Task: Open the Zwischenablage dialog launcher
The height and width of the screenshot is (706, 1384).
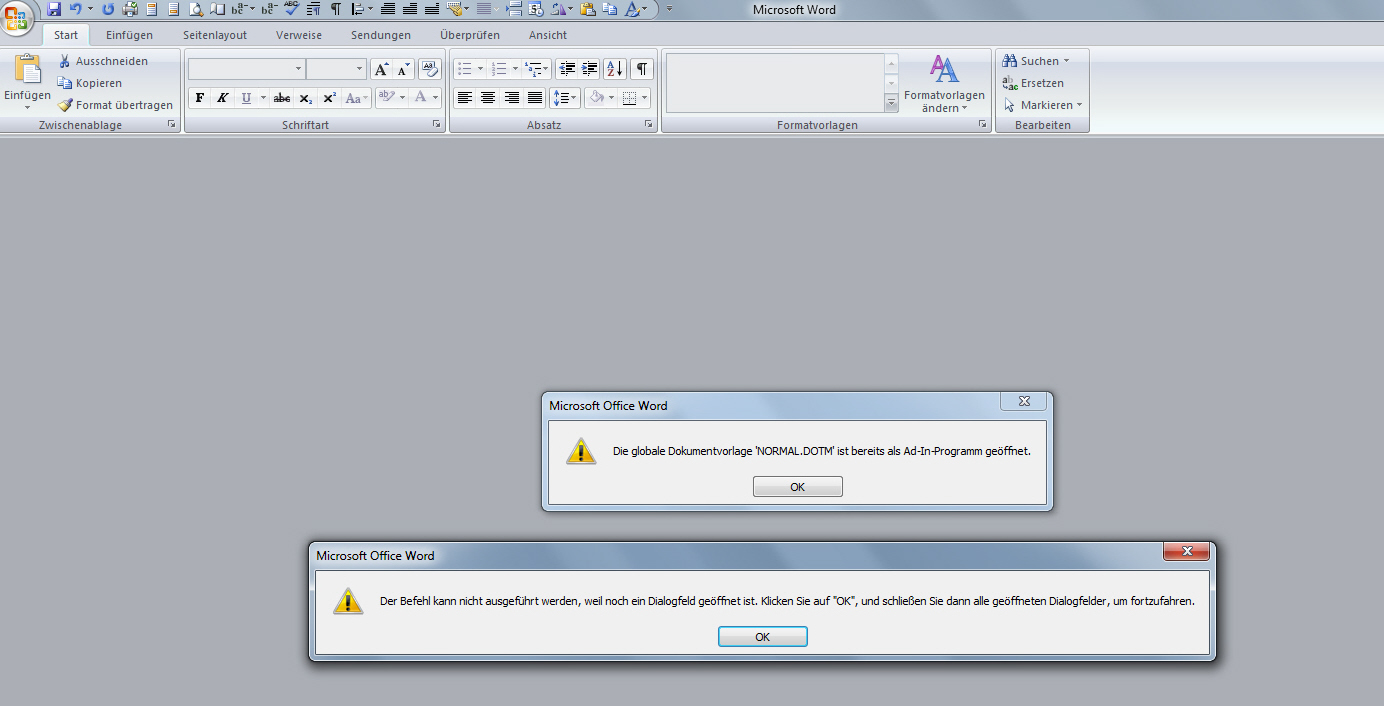Action: [x=172, y=125]
